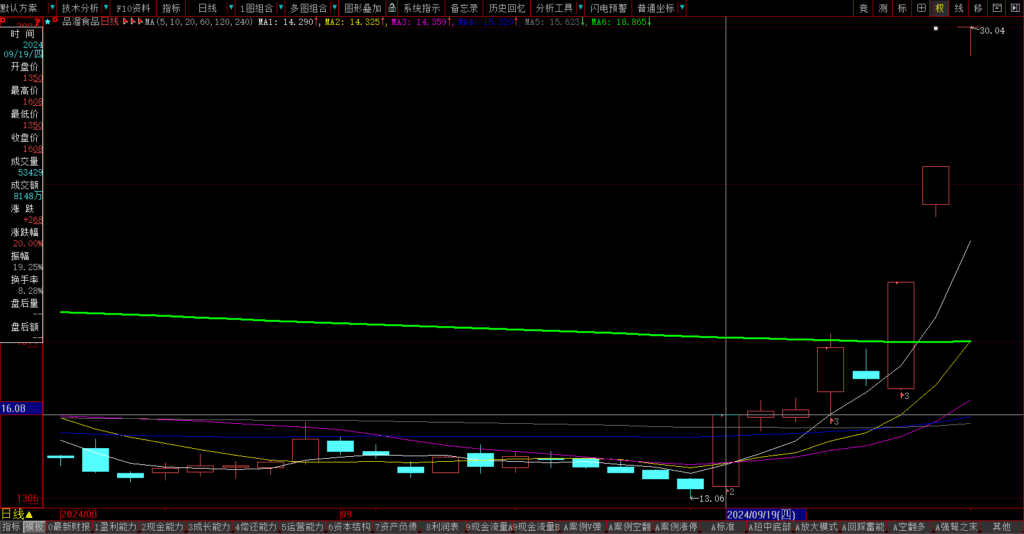
Task: Click the 竞 icon in top-right toolbar
Action: [863, 8]
